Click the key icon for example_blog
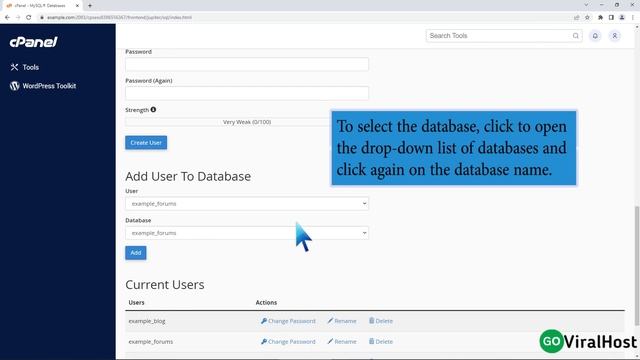Image resolution: width=640 pixels, height=360 pixels. pyautogui.click(x=264, y=321)
